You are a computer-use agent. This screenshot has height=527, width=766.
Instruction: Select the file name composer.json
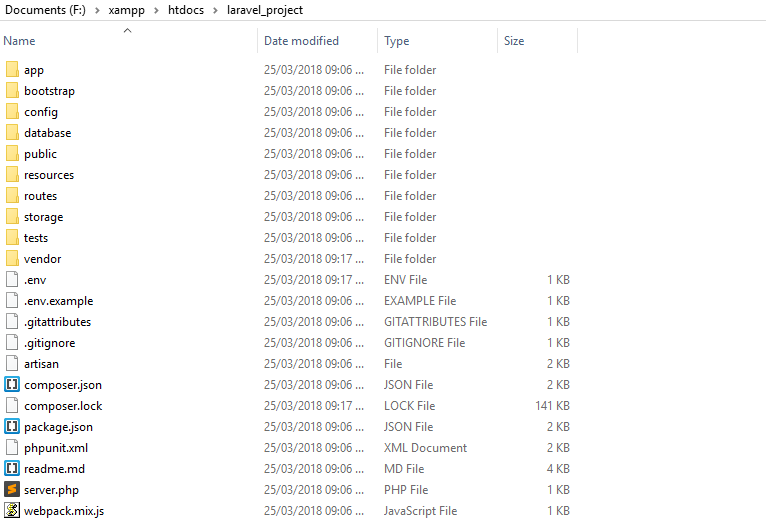63,385
